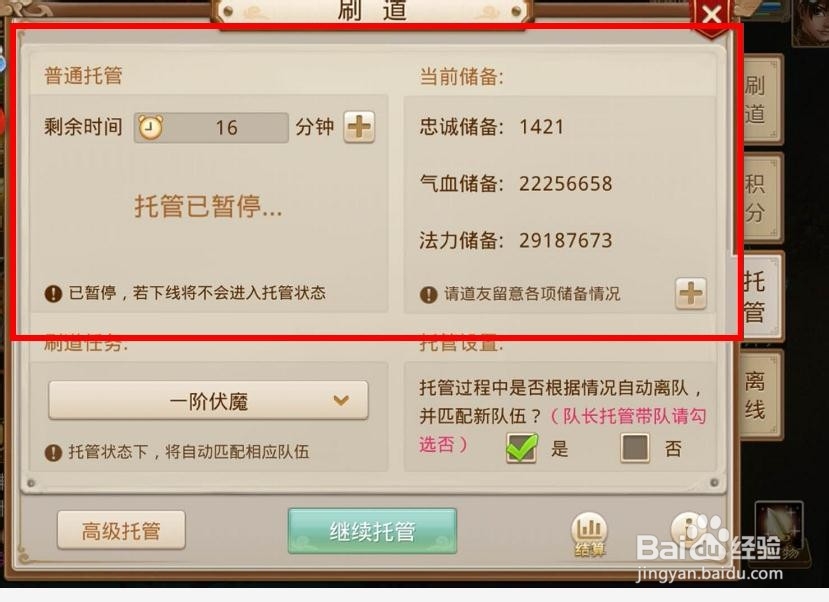Open the 一阶伏魔 task dropdown
Screen dimensions: 829x602
coord(208,401)
